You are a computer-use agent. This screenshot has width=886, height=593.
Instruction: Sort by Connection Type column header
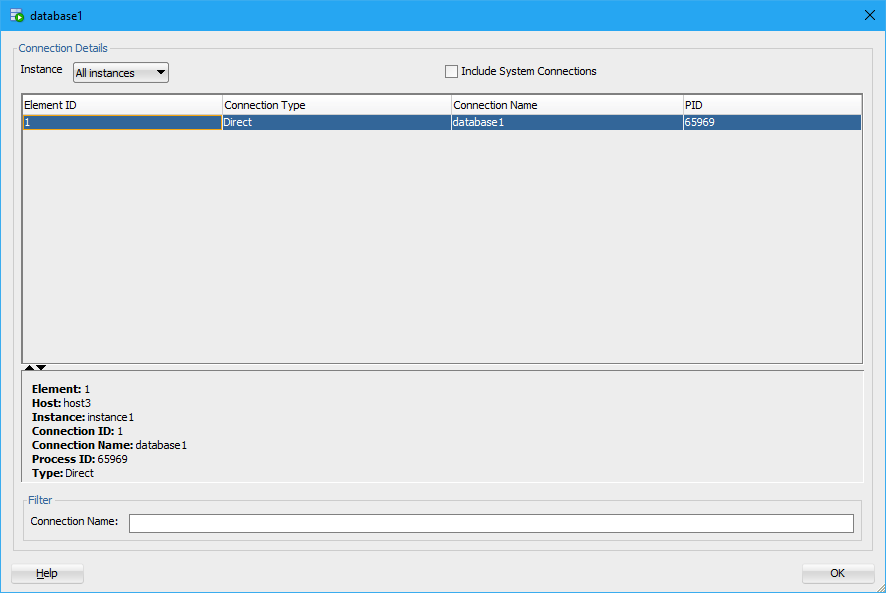337,105
